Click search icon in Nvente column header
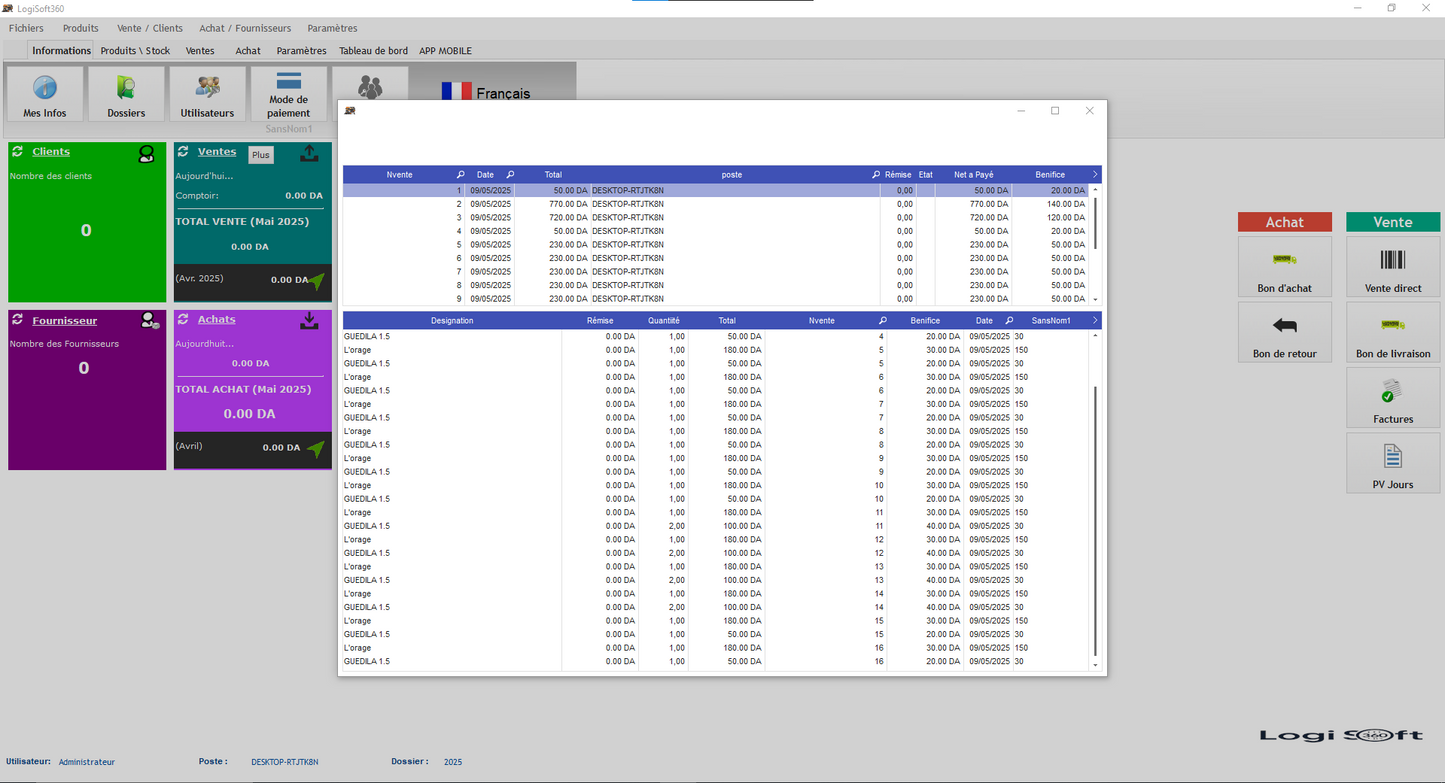This screenshot has width=1445, height=783. (x=461, y=175)
